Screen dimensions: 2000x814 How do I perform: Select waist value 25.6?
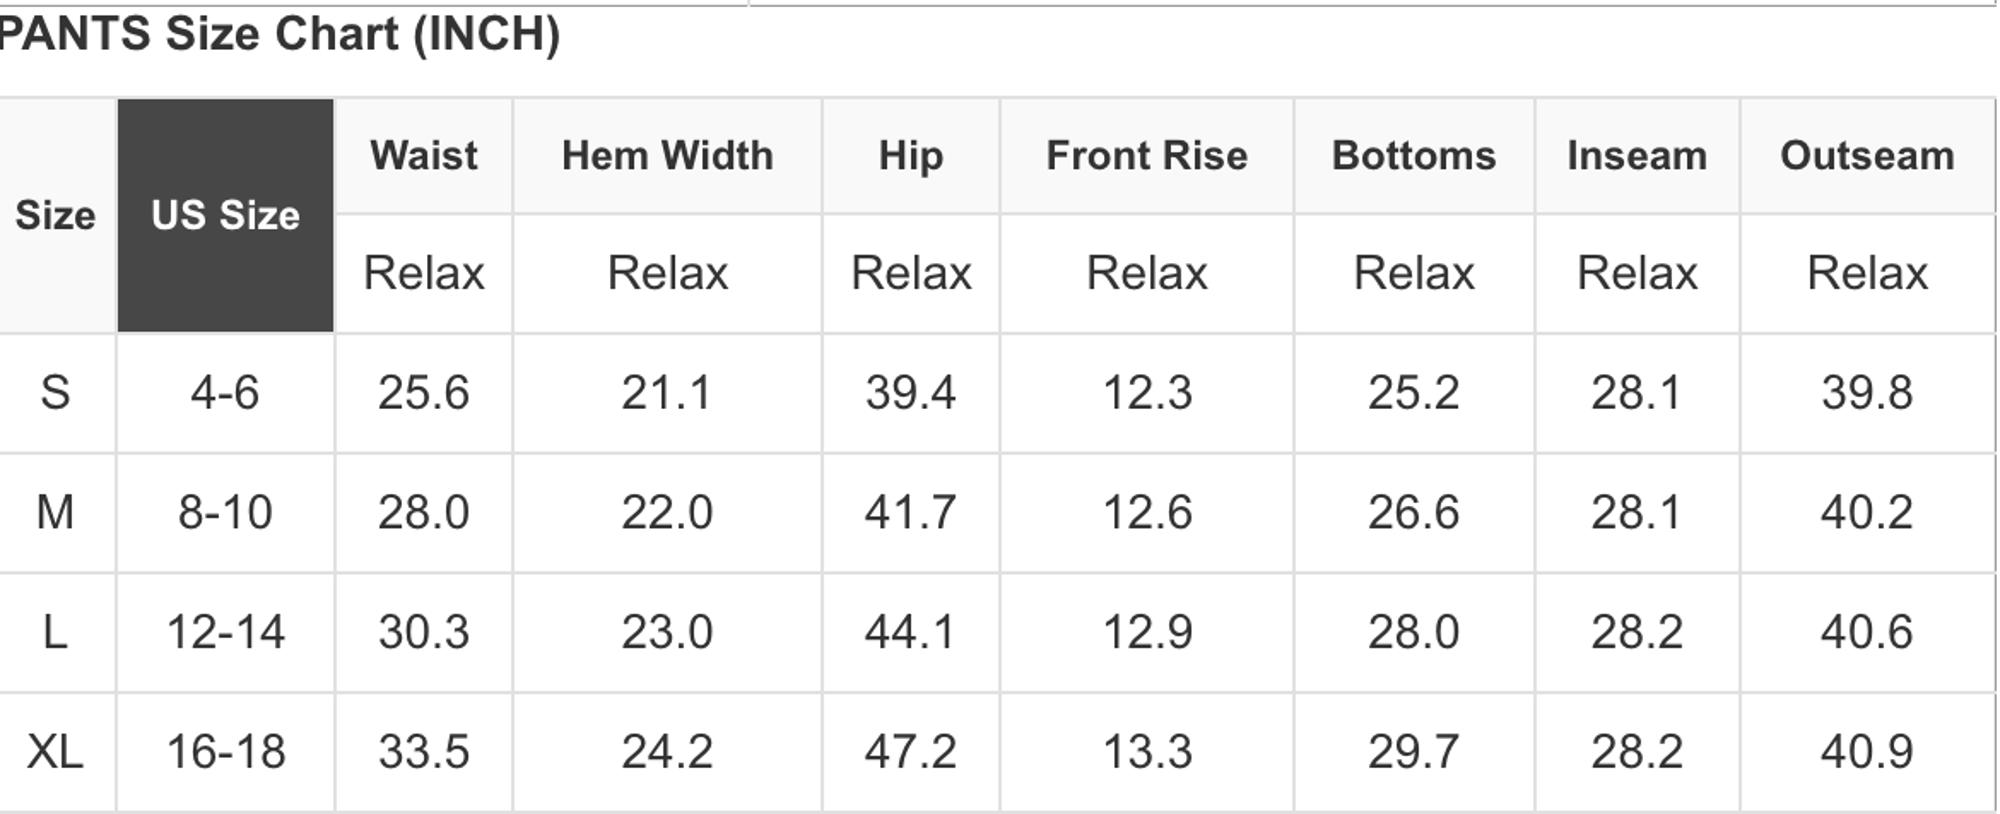(423, 392)
